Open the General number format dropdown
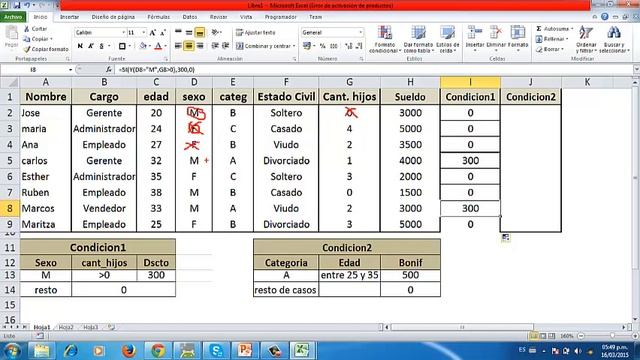This screenshot has width=640, height=360. pyautogui.click(x=360, y=32)
